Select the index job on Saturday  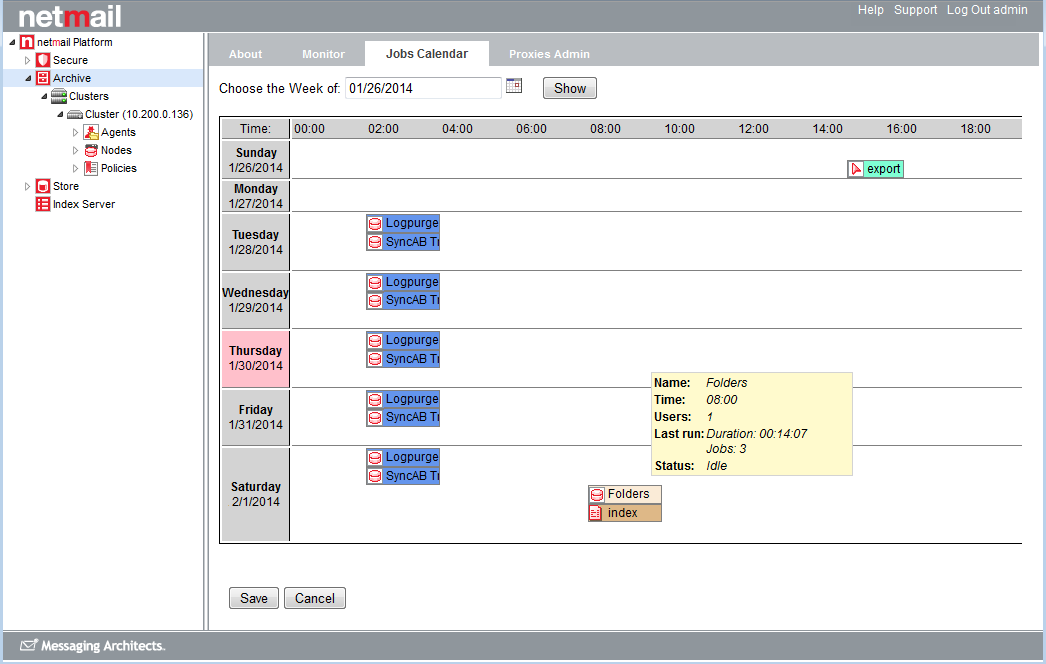click(625, 513)
